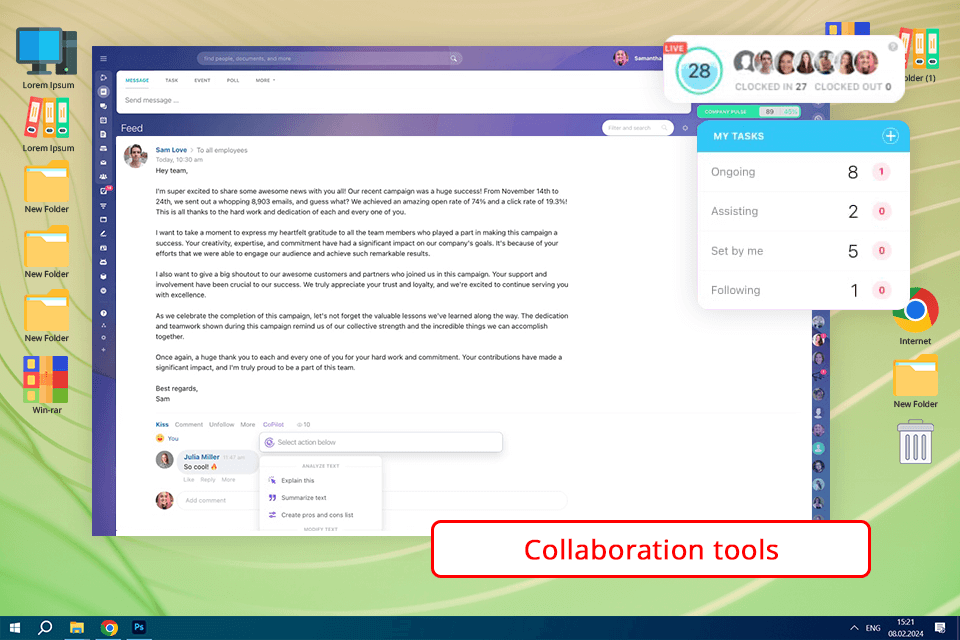Viewport: 960px width, 640px height.
Task: Open the notification center in the taskbar
Action: click(x=940, y=628)
